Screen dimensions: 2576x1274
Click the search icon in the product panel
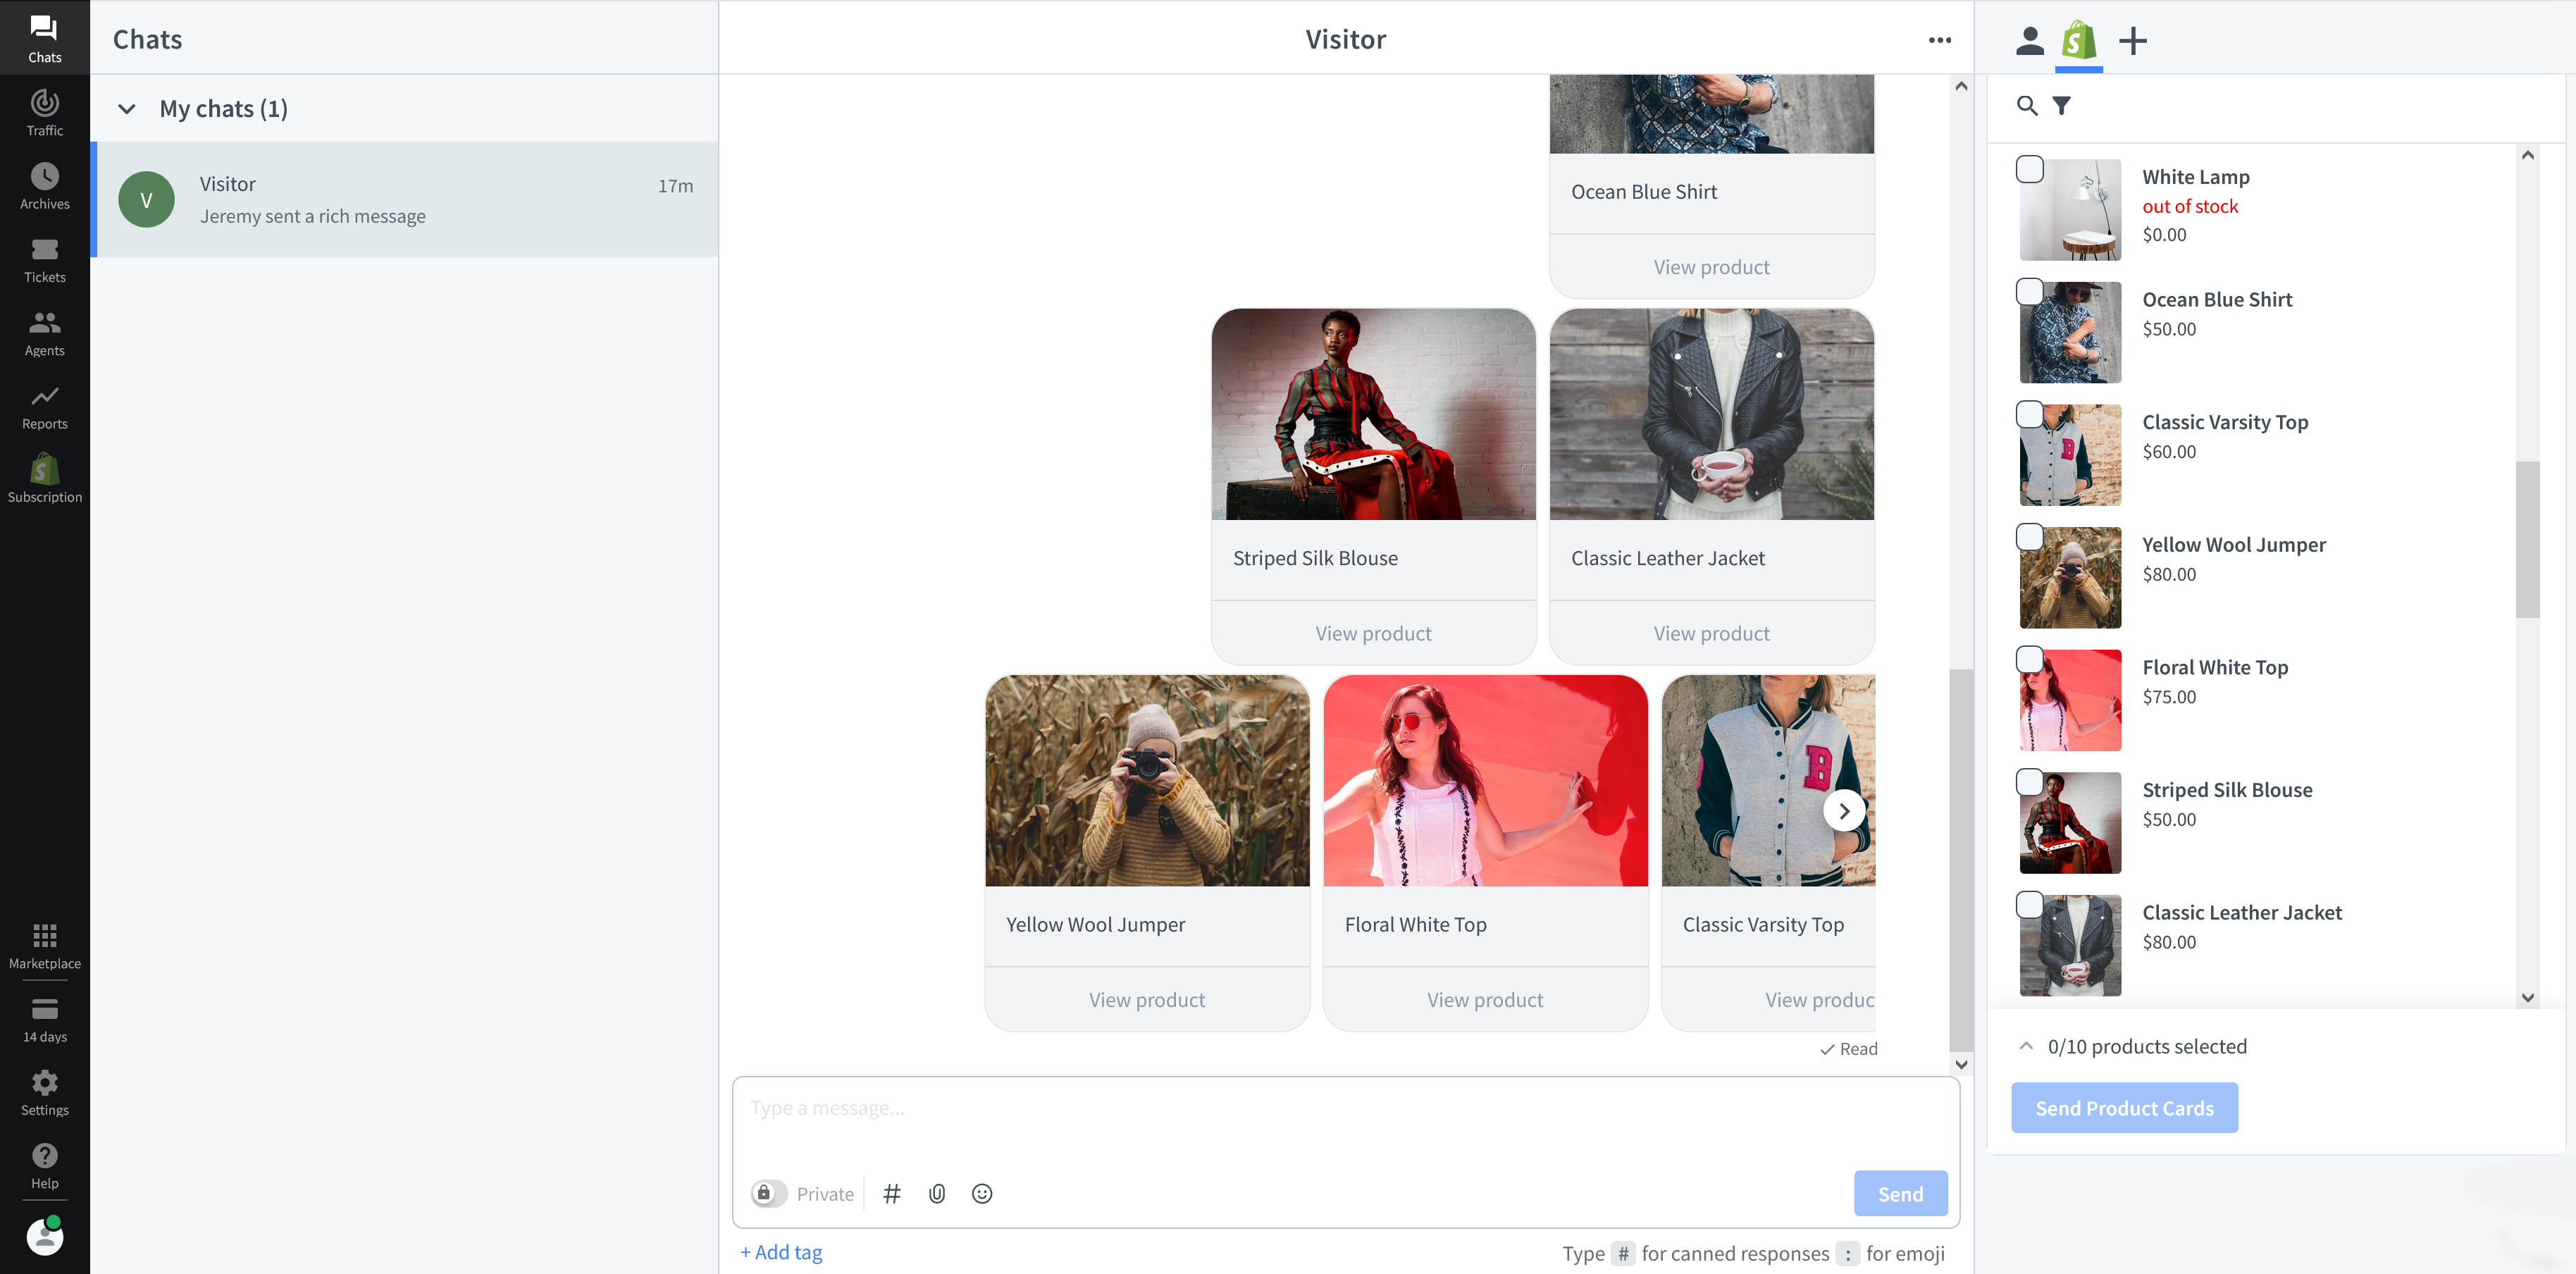(2026, 105)
